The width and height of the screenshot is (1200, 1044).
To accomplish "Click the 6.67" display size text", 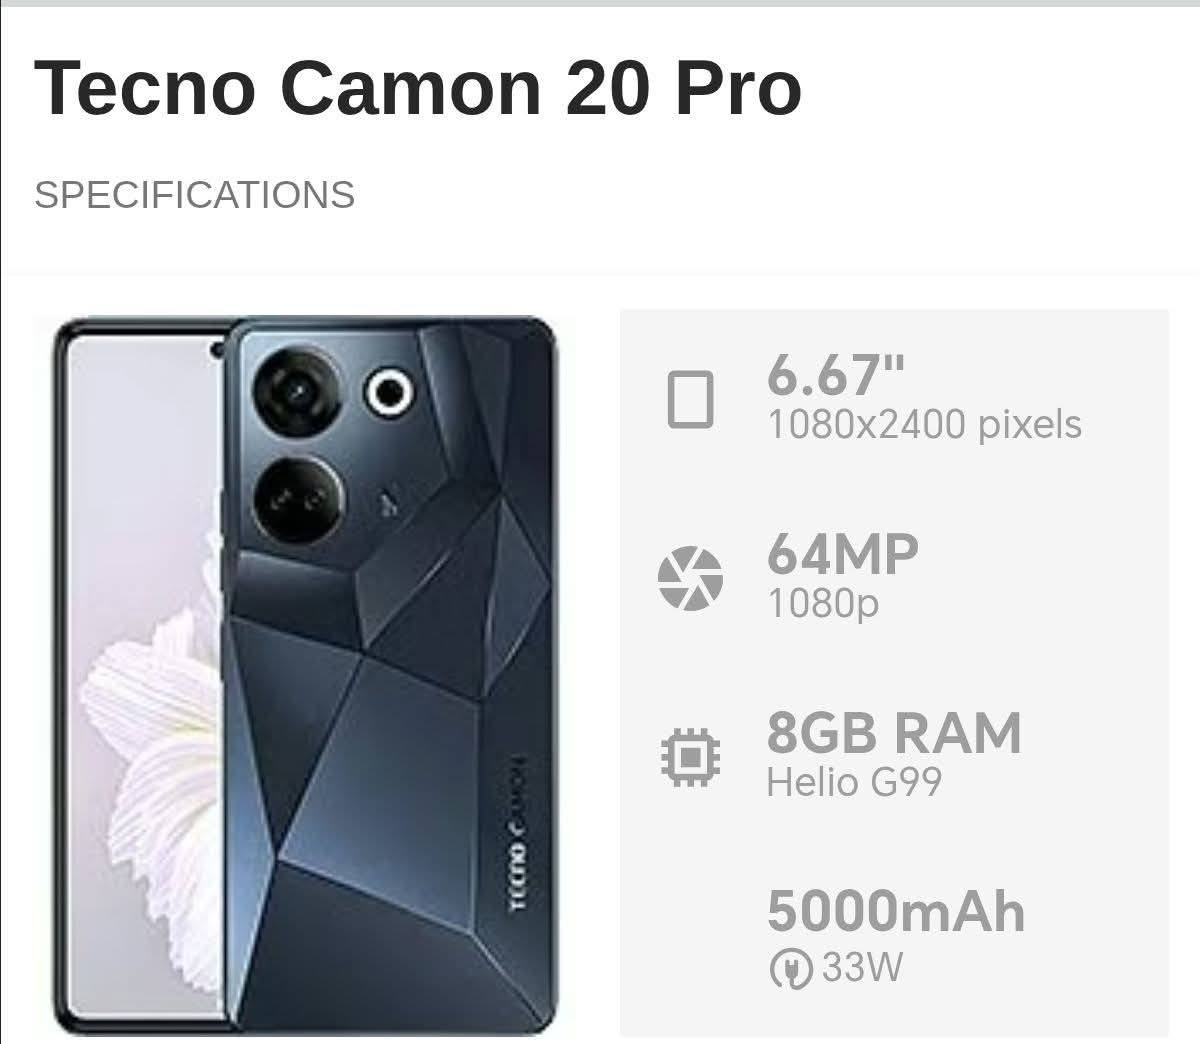I will tap(837, 375).
